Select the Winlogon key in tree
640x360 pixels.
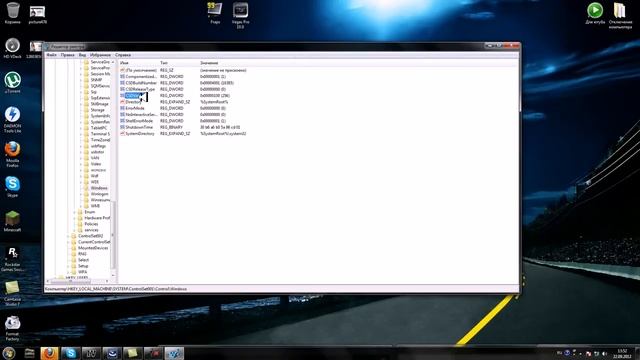pos(100,194)
